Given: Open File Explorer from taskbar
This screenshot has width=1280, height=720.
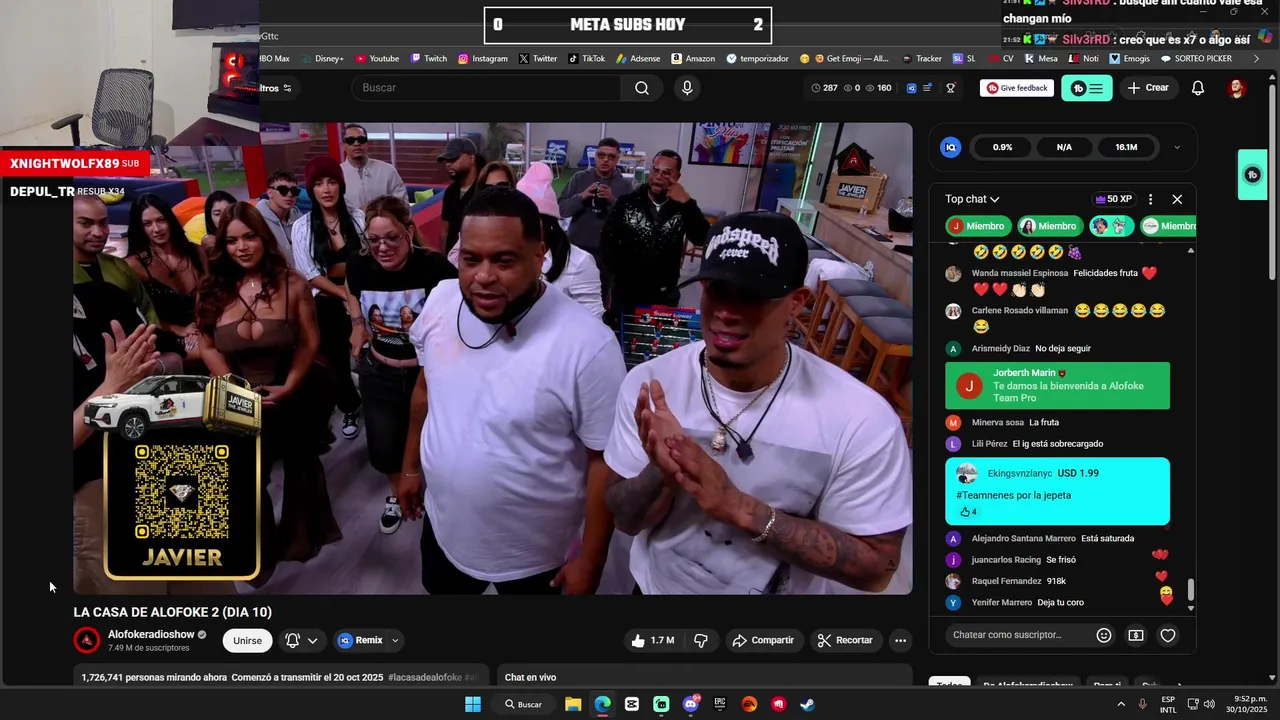Looking at the screenshot, I should 573,704.
